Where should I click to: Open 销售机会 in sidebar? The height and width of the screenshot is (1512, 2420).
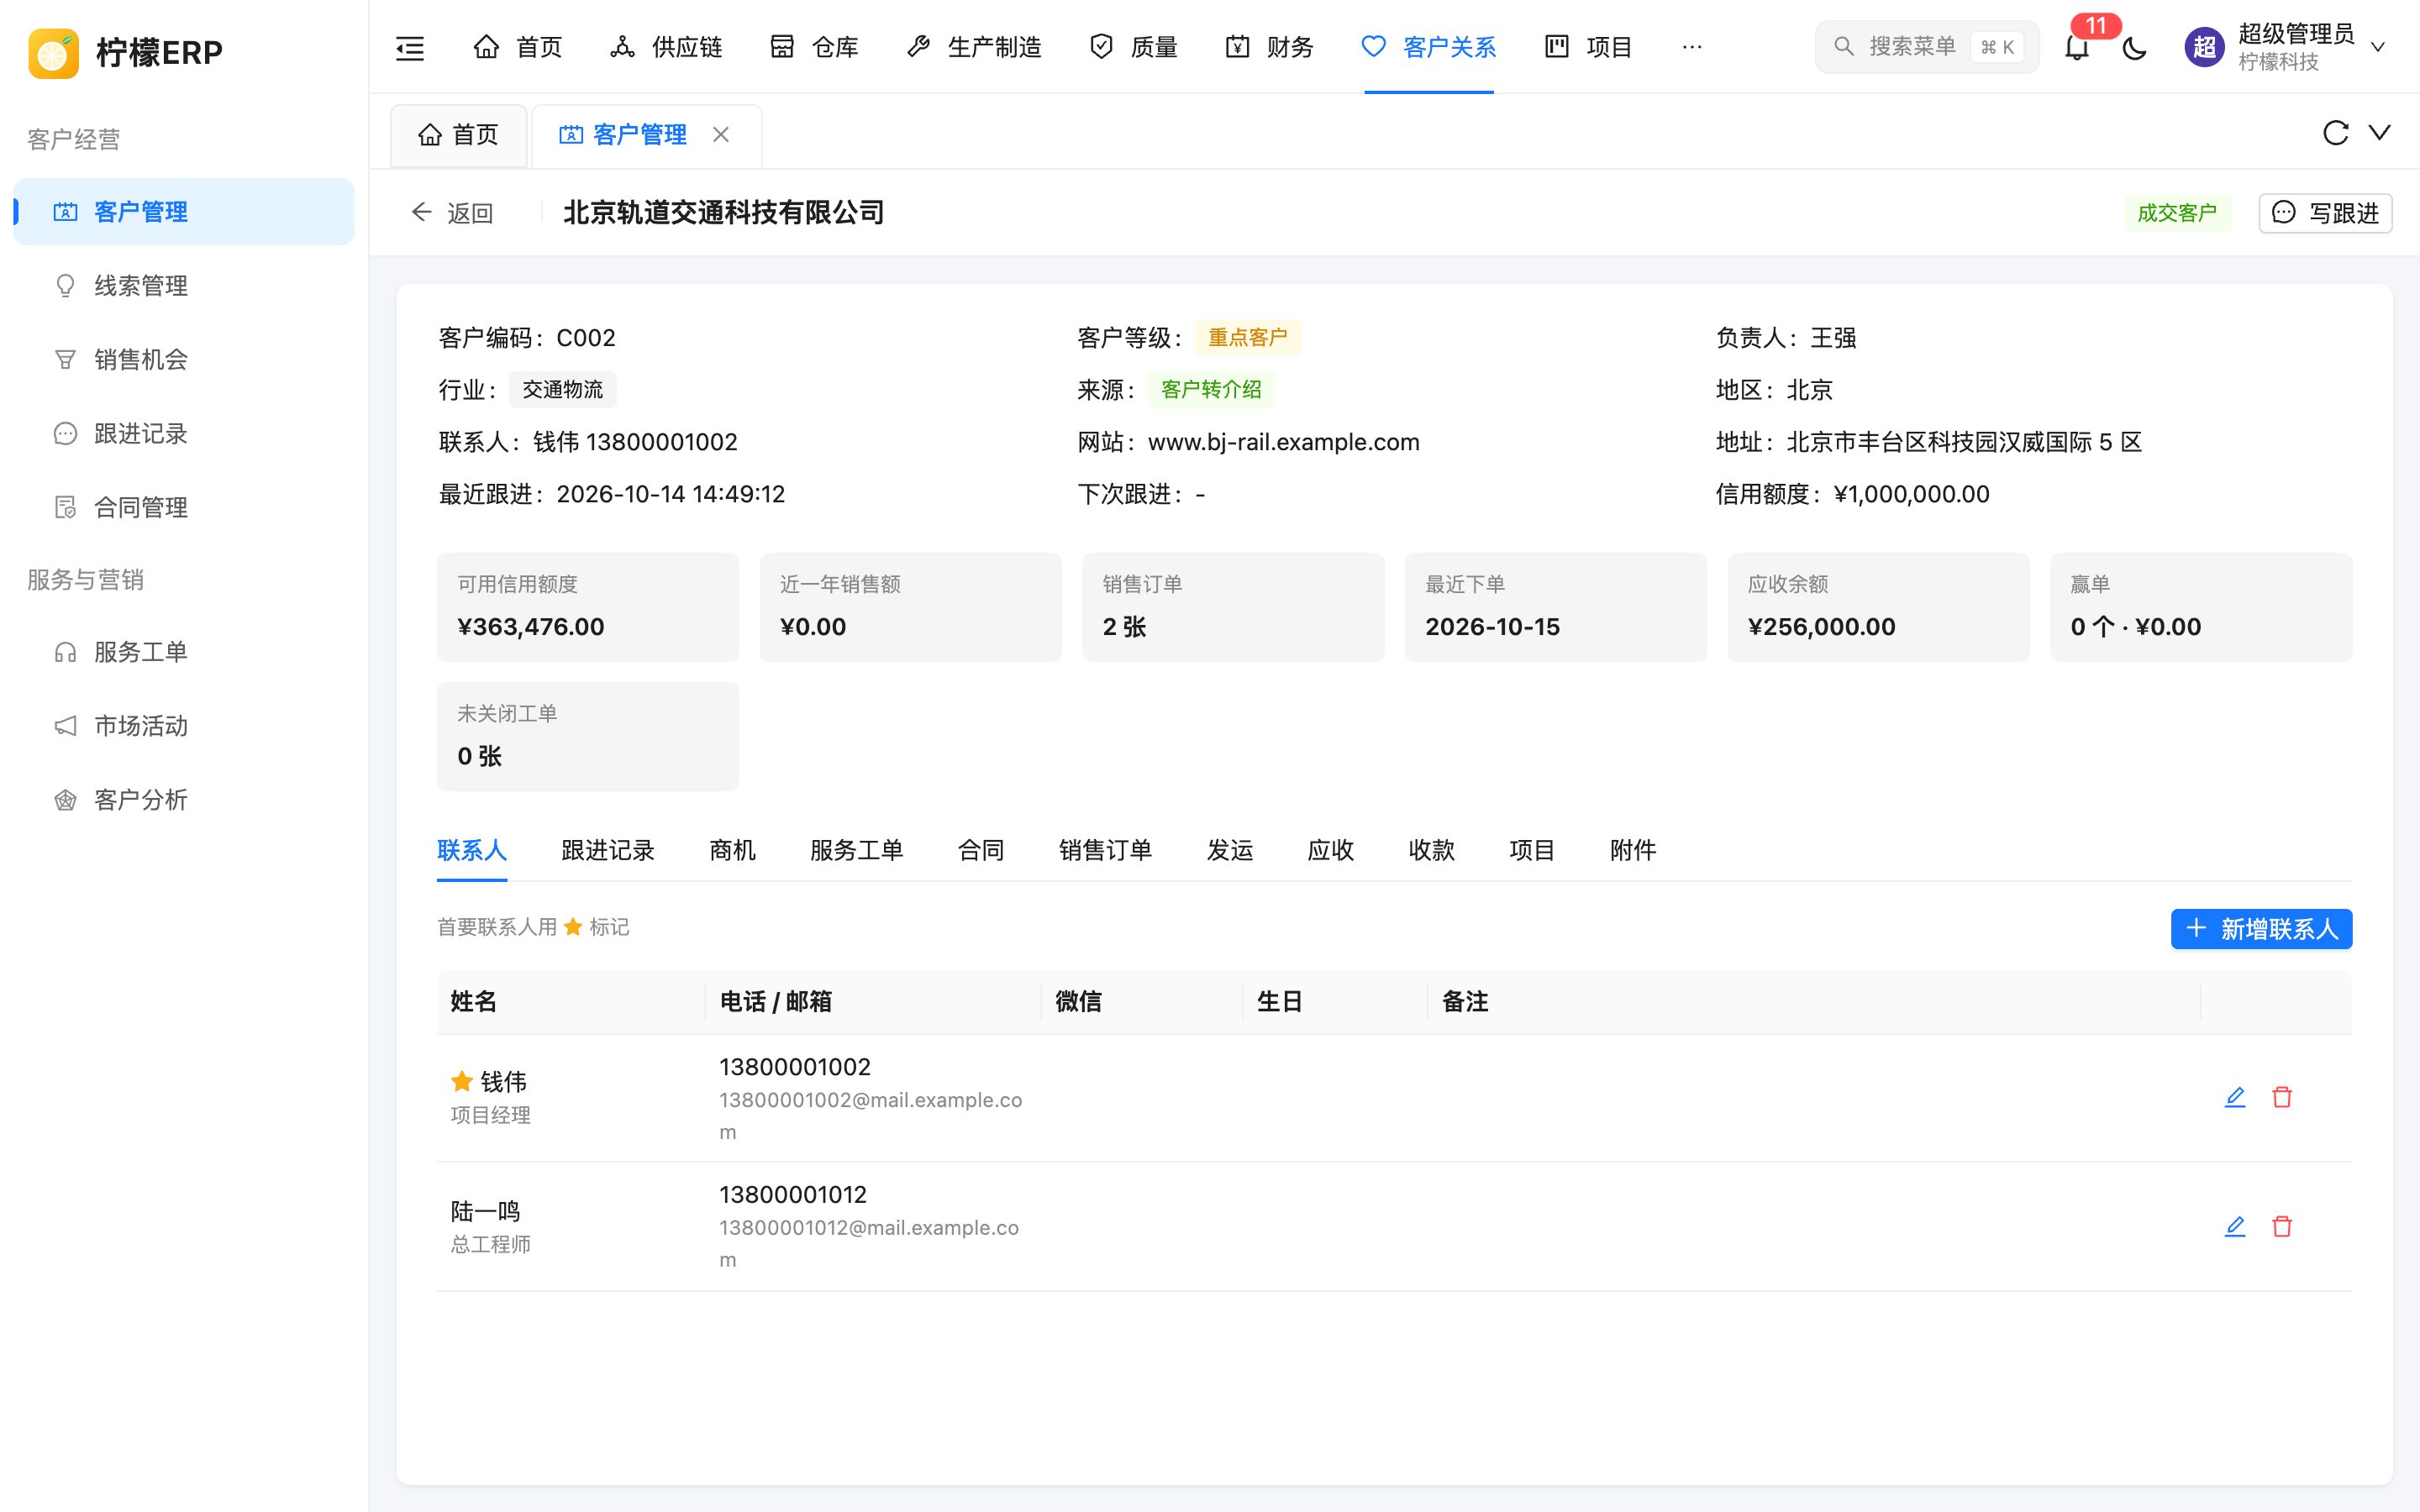coord(184,360)
